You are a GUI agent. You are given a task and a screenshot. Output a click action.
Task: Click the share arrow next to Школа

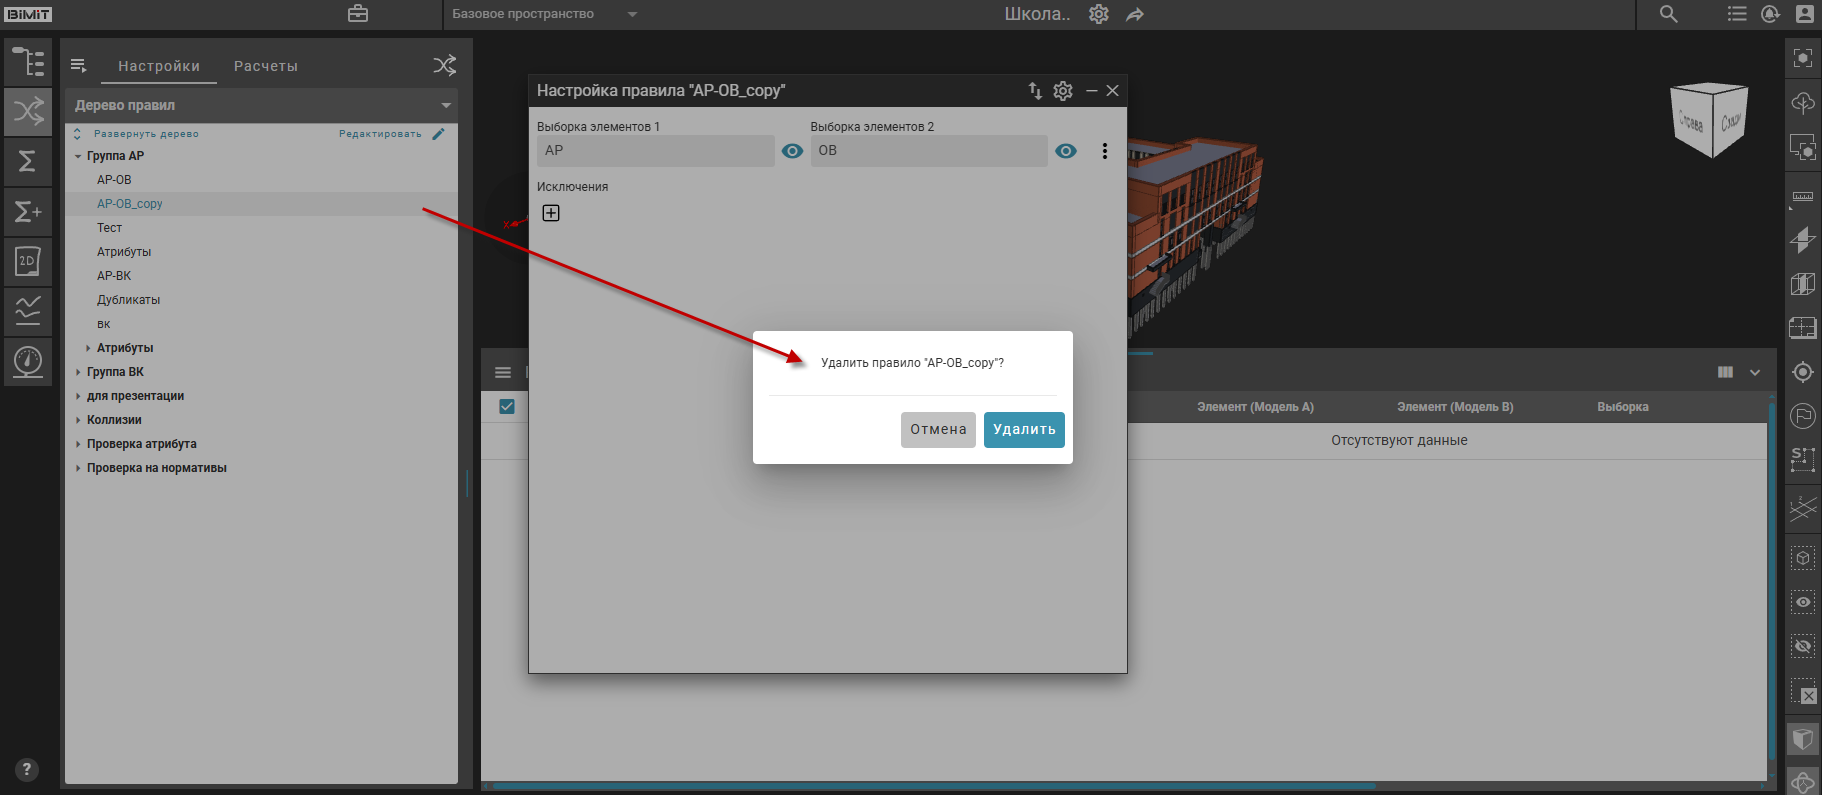click(1134, 15)
